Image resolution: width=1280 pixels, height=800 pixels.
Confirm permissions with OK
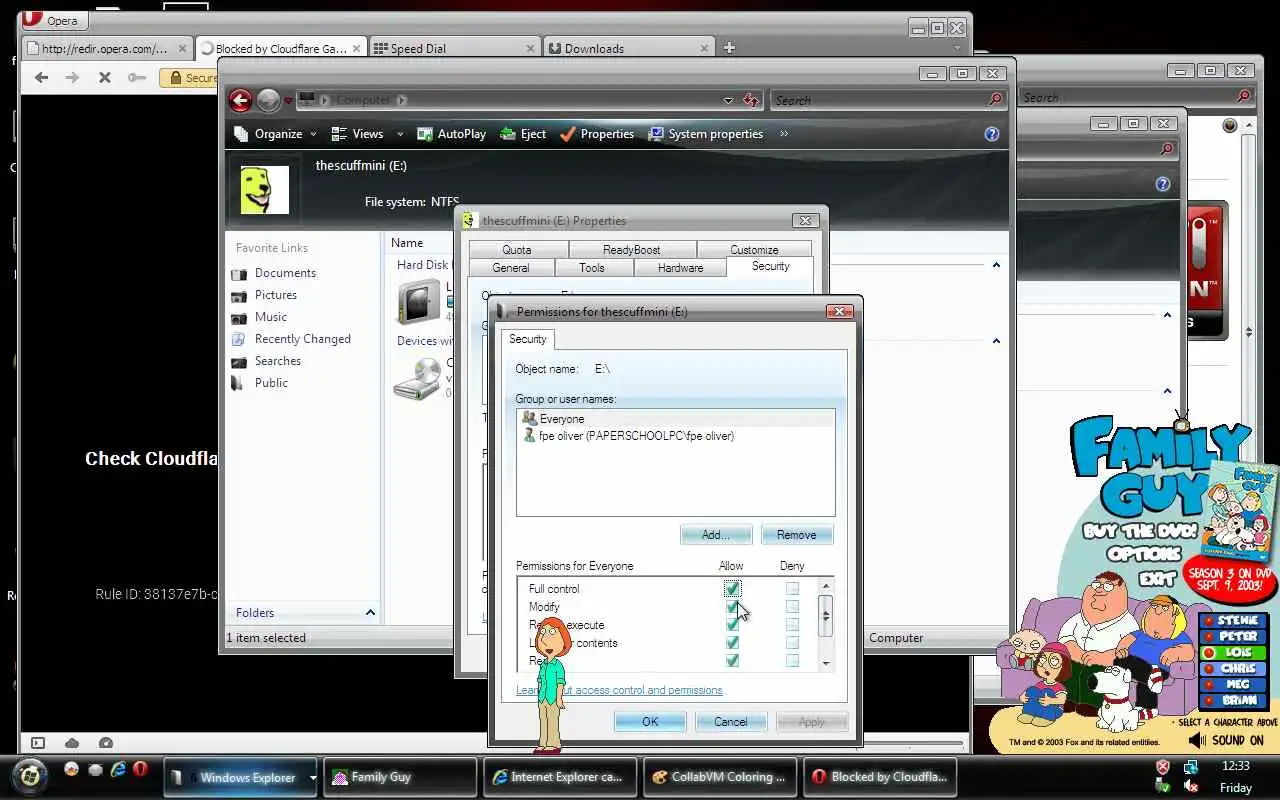pyautogui.click(x=650, y=722)
